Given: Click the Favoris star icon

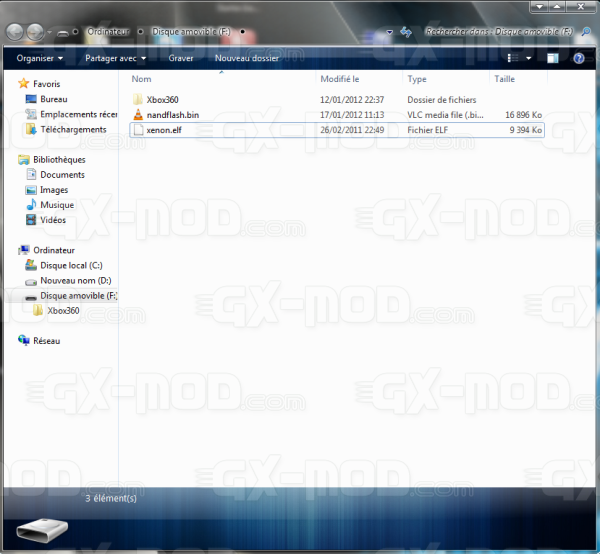Looking at the screenshot, I should [24, 83].
